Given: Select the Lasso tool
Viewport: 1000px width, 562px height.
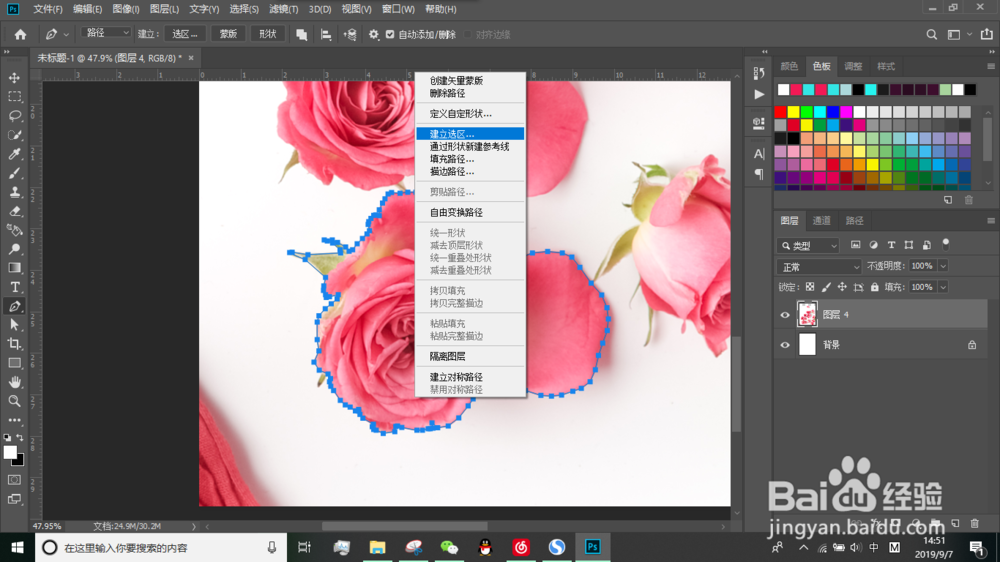Looking at the screenshot, I should [x=14, y=116].
